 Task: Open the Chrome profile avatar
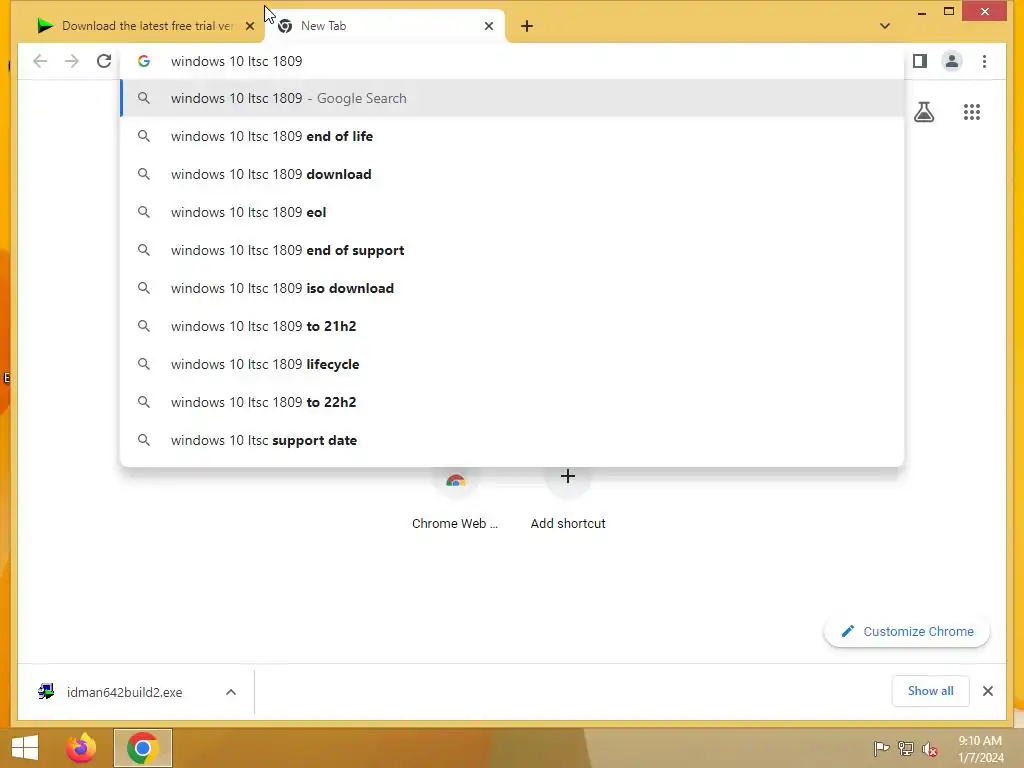pos(952,61)
